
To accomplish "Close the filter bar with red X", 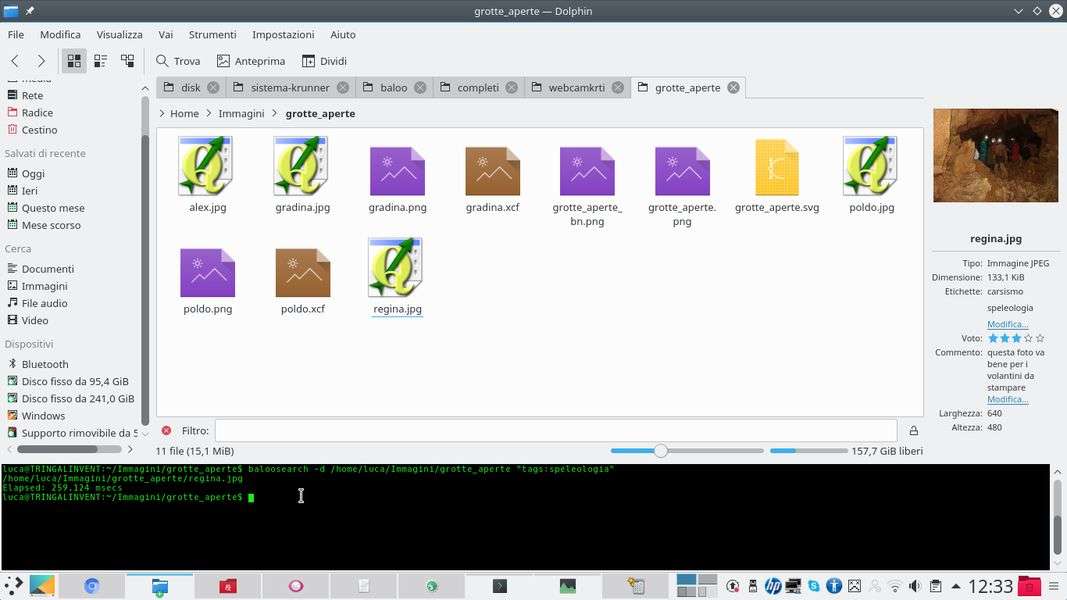I will click(166, 431).
